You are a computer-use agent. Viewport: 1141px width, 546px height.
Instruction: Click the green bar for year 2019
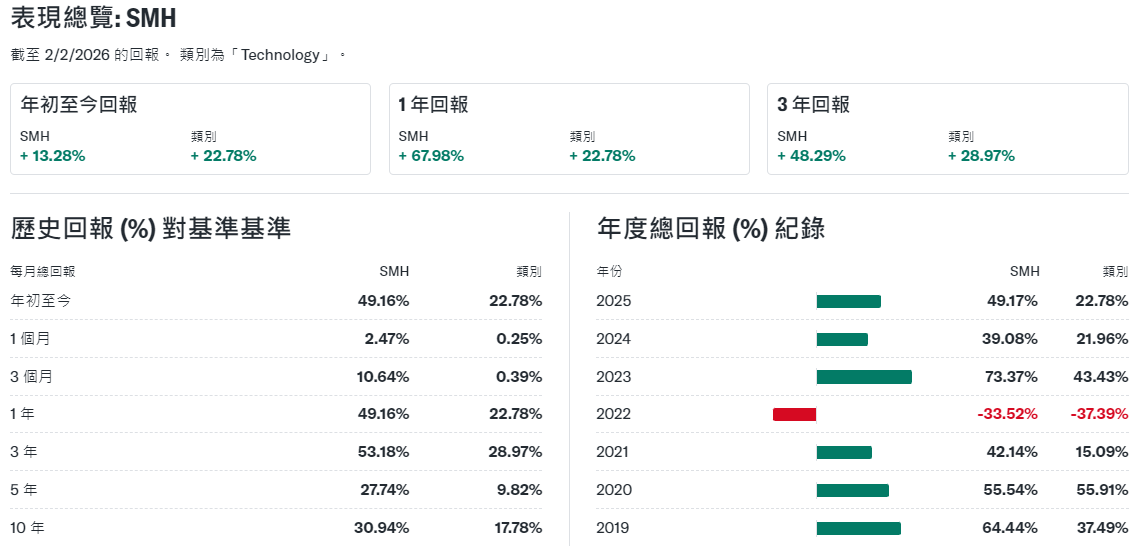(859, 528)
